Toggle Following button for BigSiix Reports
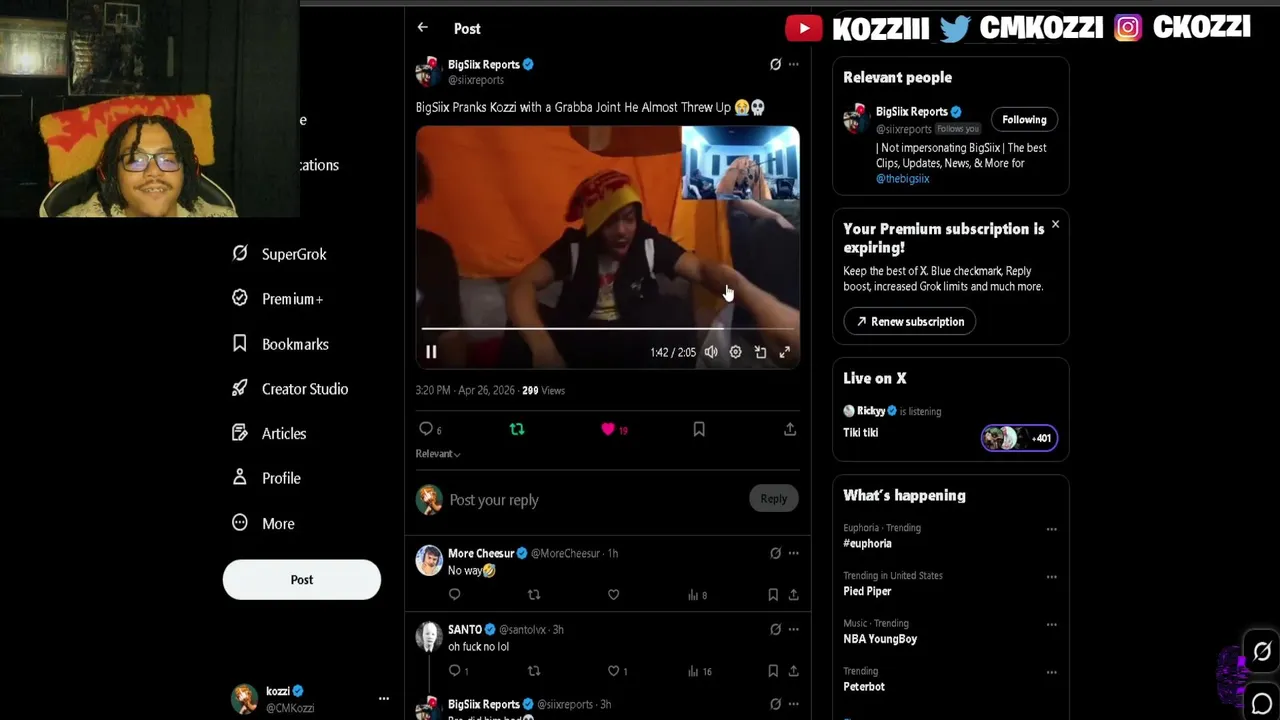The image size is (1280, 720). 1024,119
